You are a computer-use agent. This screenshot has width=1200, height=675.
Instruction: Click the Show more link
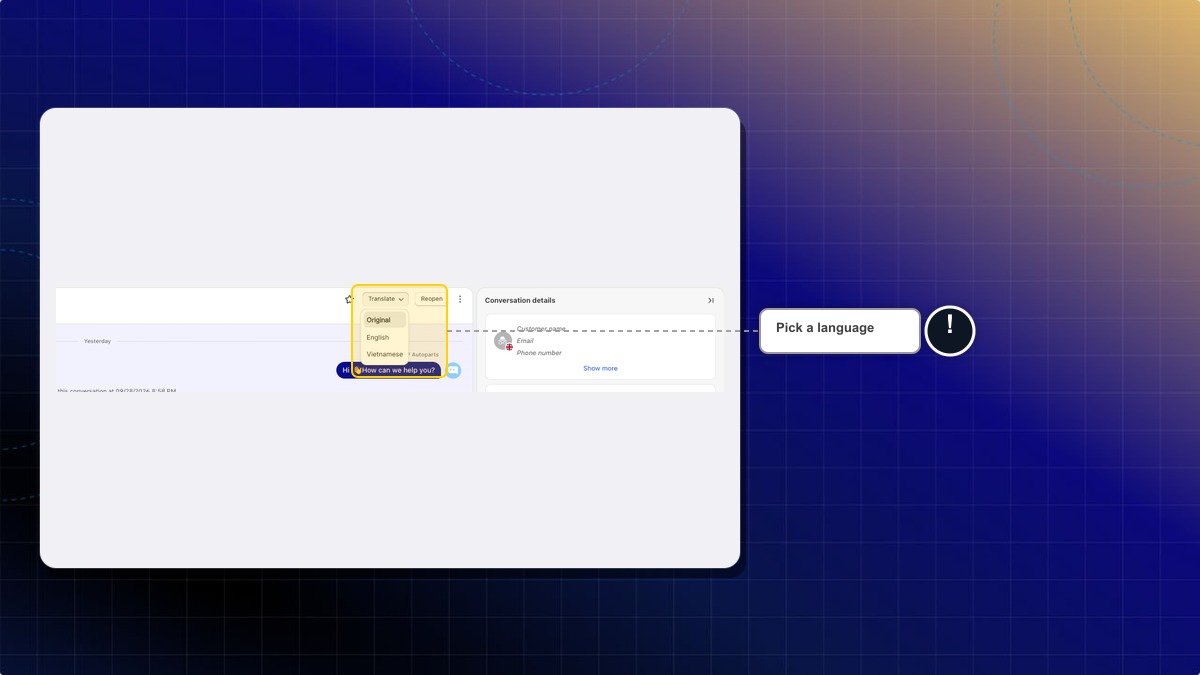click(x=600, y=368)
